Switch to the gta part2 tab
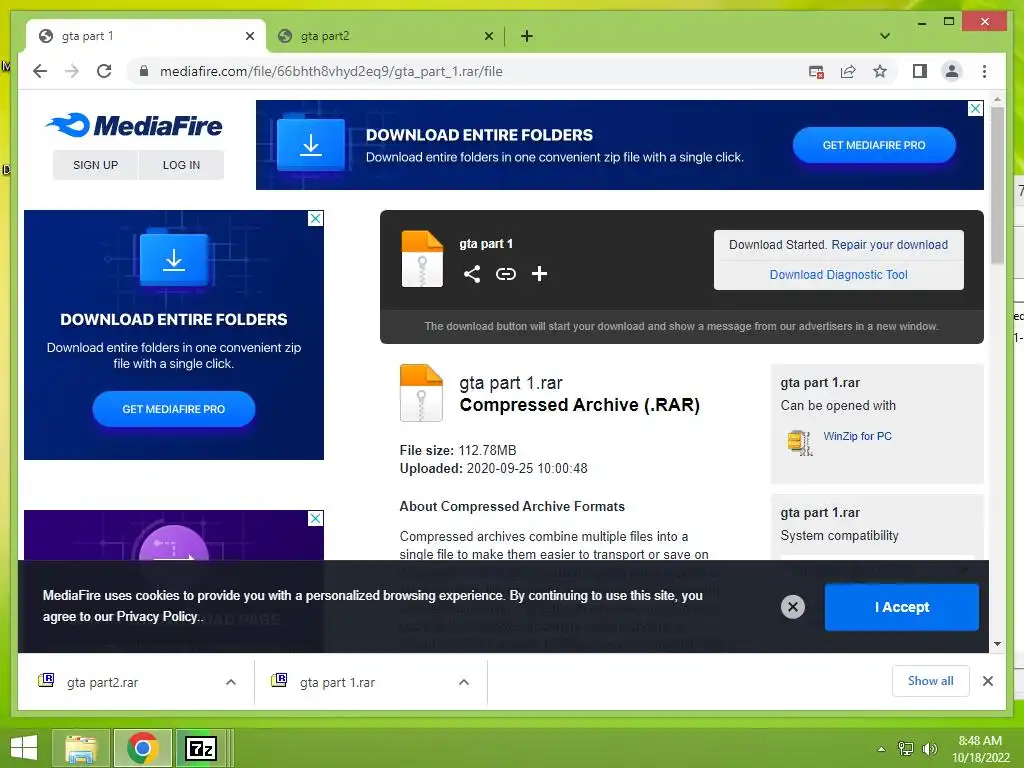This screenshot has height=768, width=1024. pos(385,36)
